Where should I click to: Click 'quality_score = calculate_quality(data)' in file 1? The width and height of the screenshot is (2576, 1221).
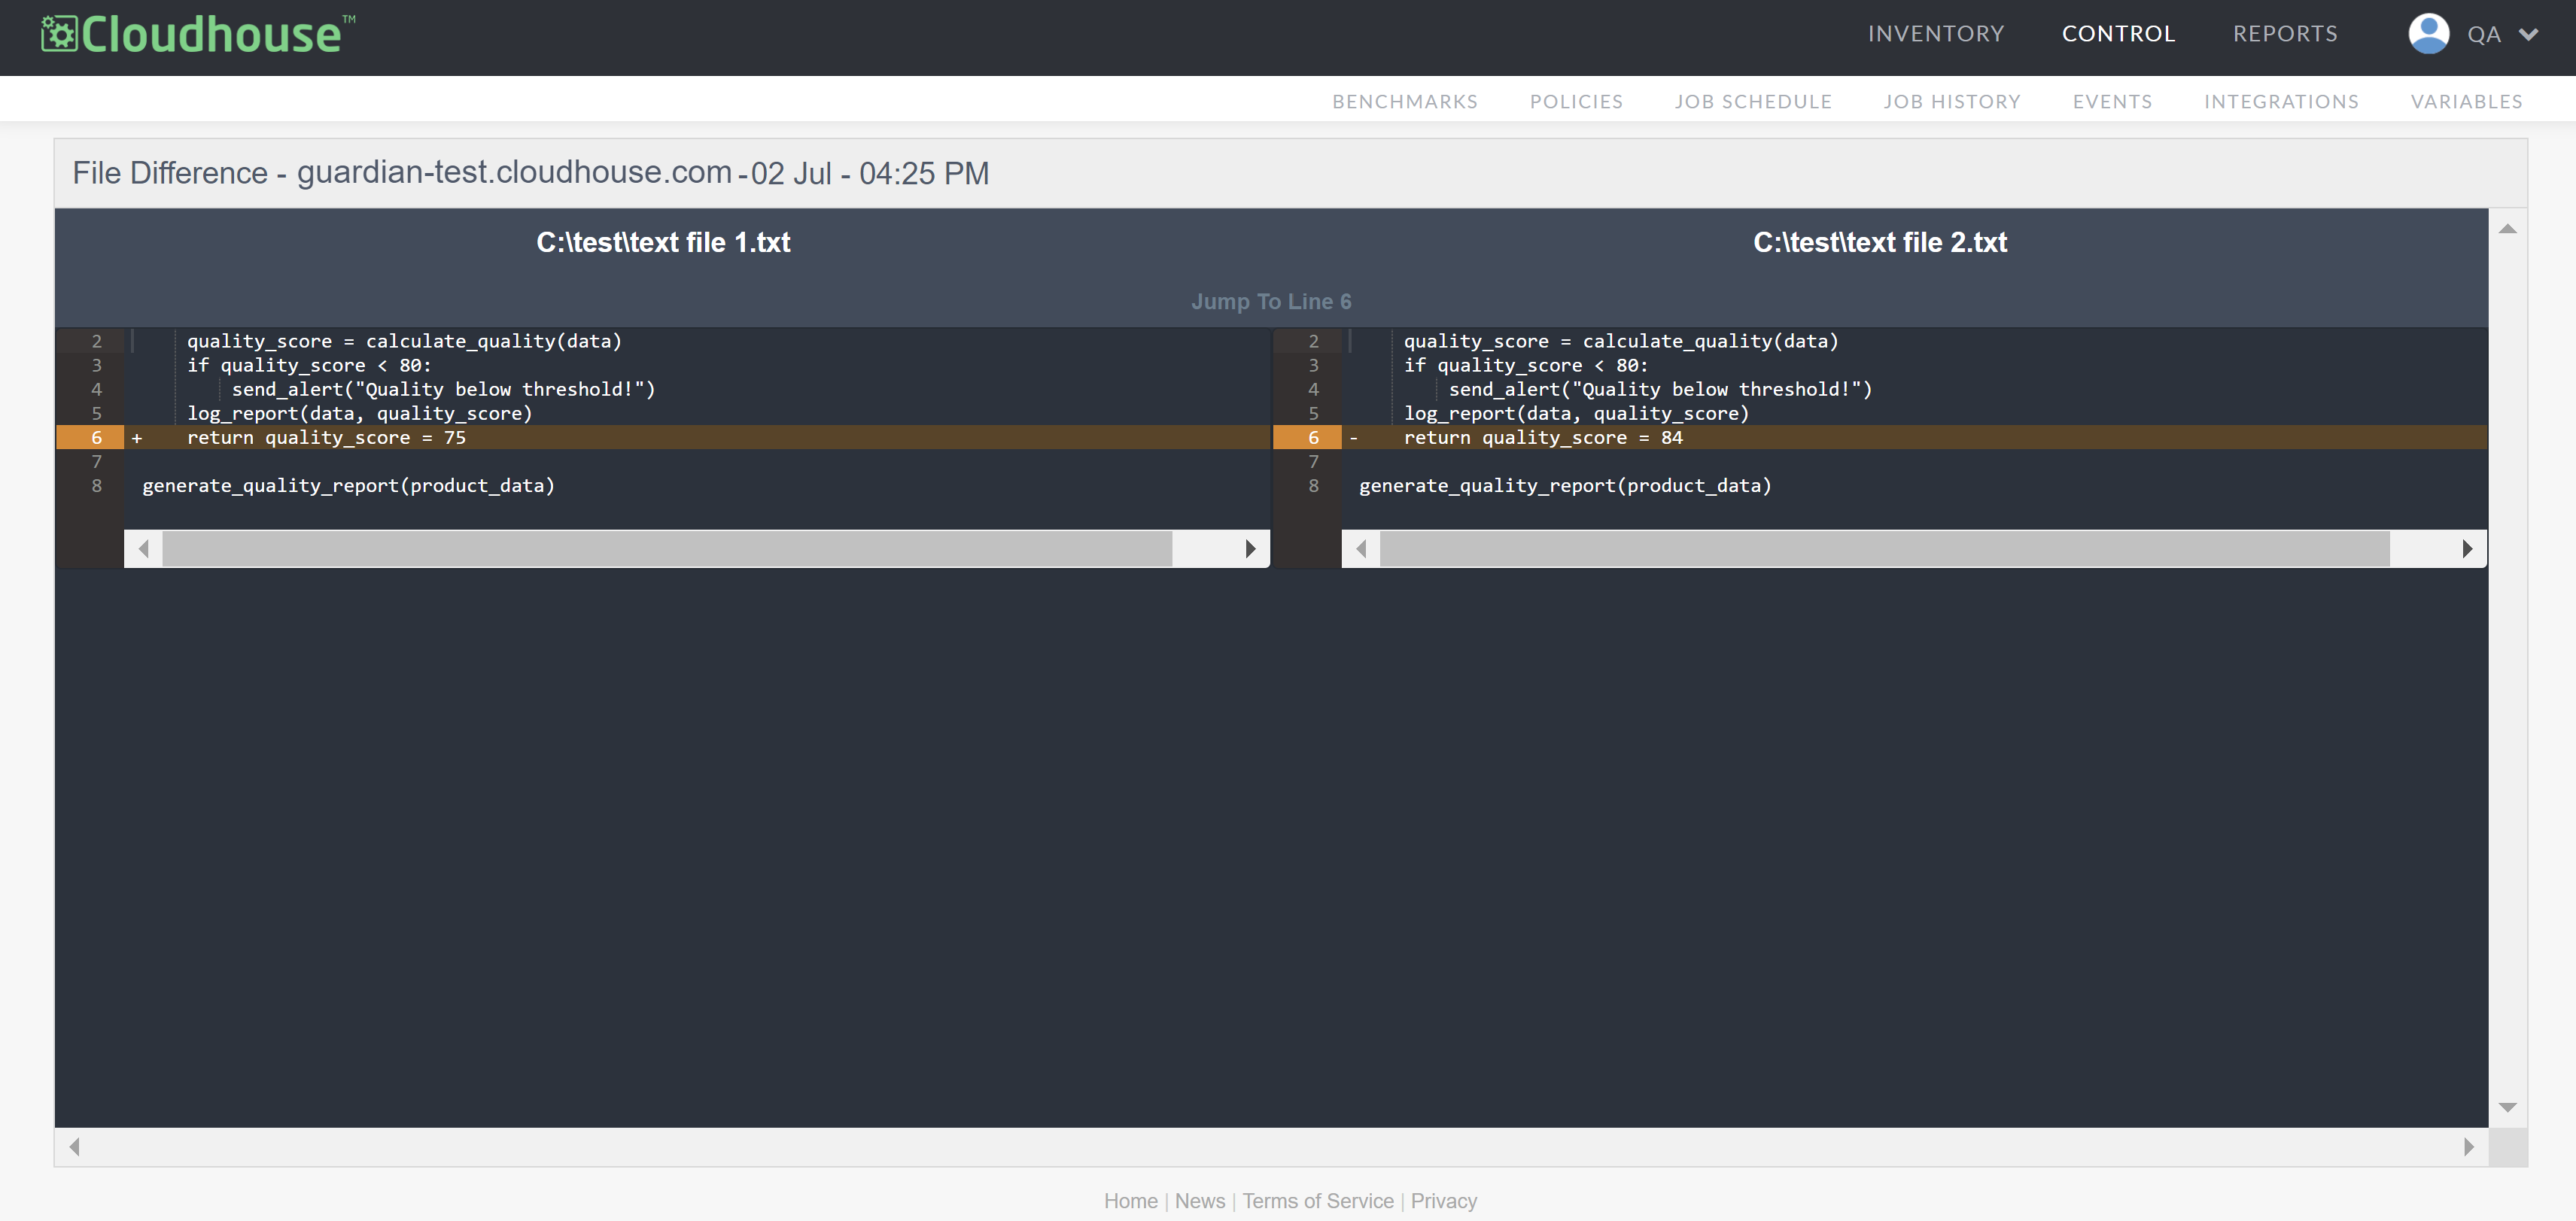(x=404, y=342)
